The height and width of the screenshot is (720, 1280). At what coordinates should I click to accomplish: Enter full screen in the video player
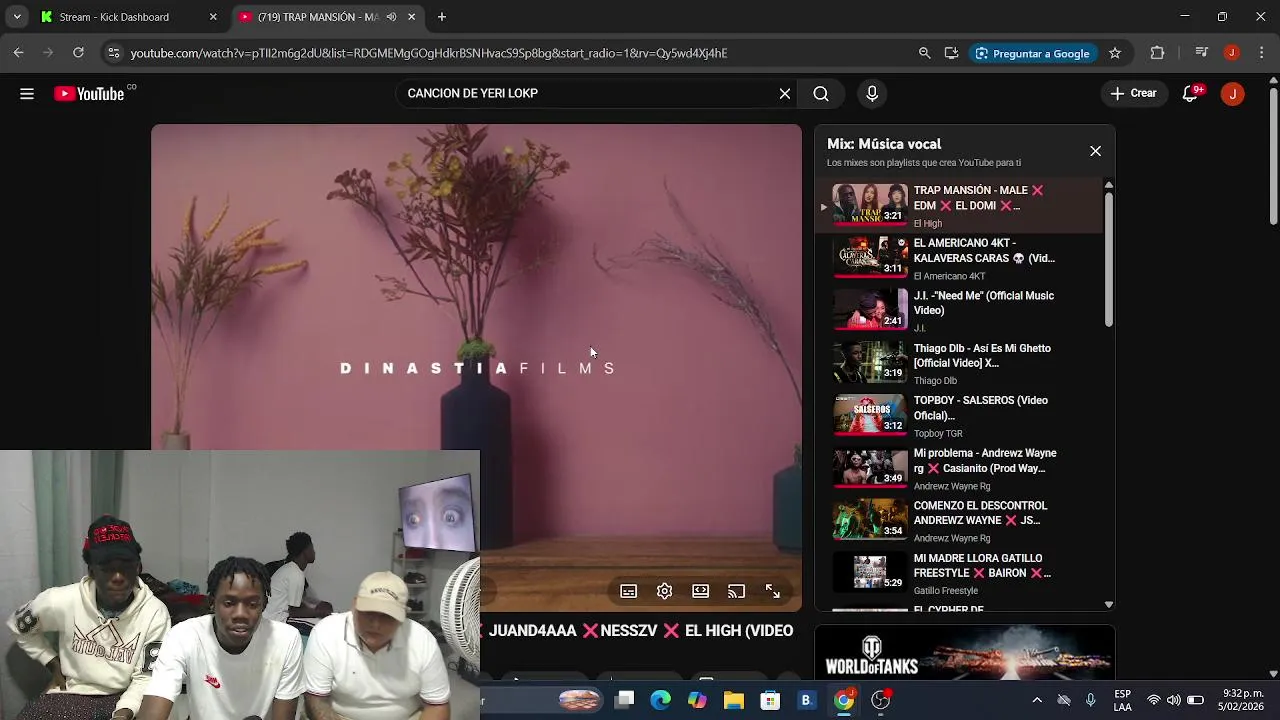click(772, 591)
